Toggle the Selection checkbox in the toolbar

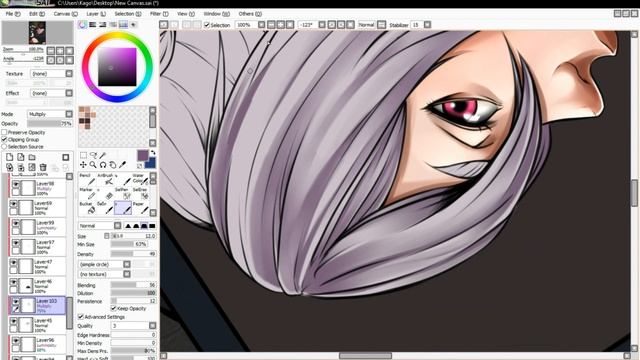(x=207, y=25)
